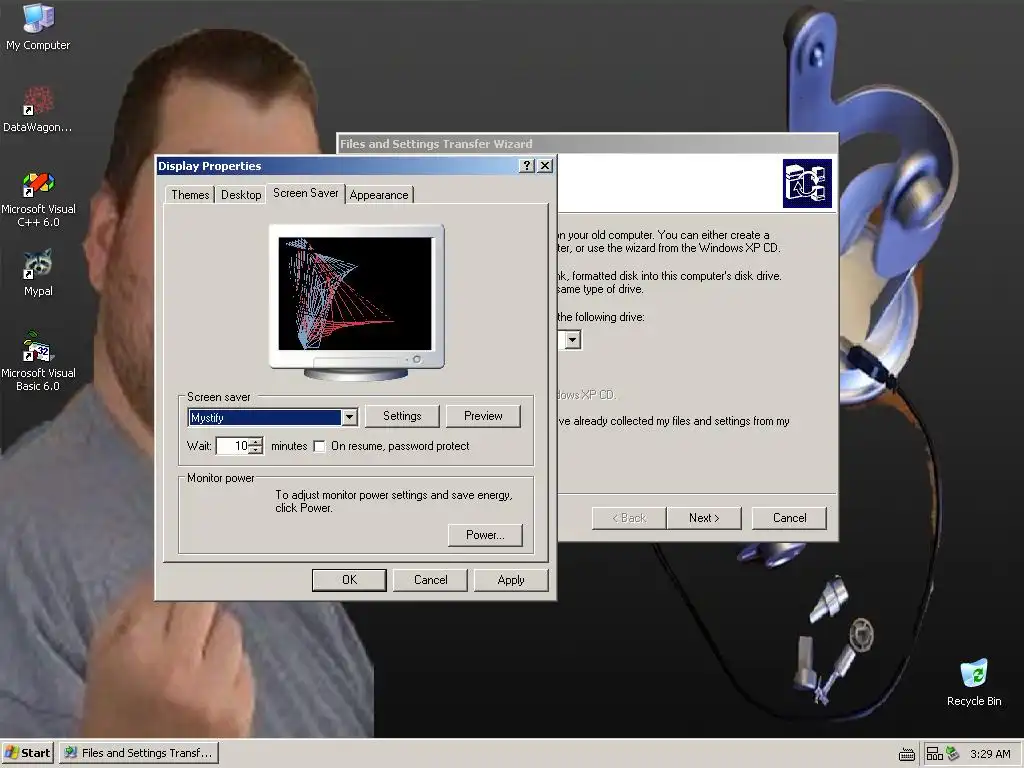Click the Preview button
1024x768 pixels.
pyautogui.click(x=483, y=416)
